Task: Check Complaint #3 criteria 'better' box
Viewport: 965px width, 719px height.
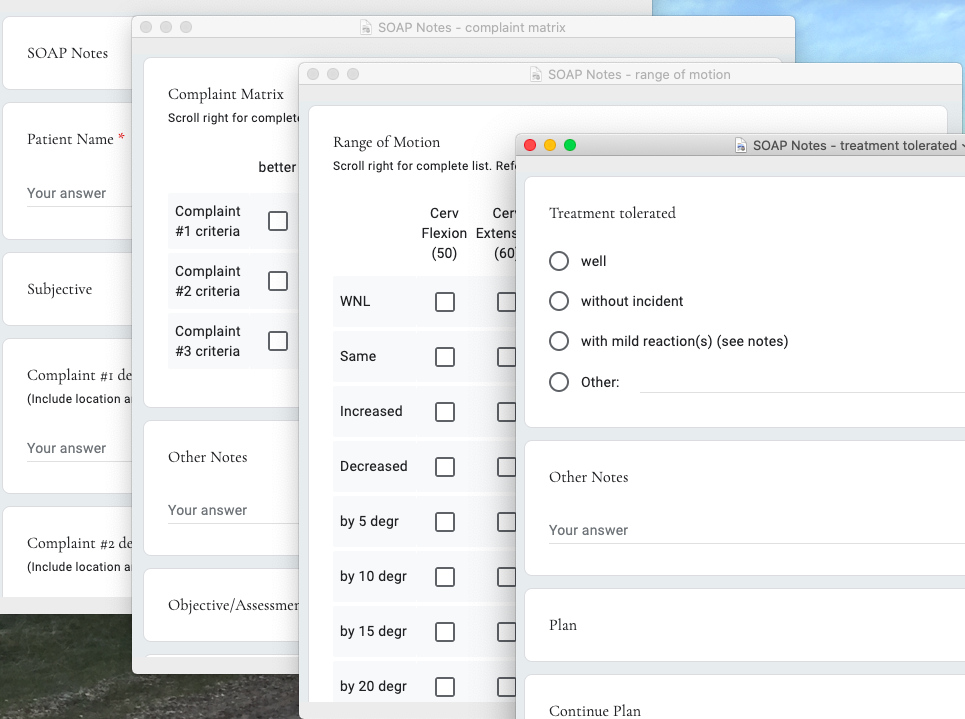Action: pyautogui.click(x=278, y=340)
